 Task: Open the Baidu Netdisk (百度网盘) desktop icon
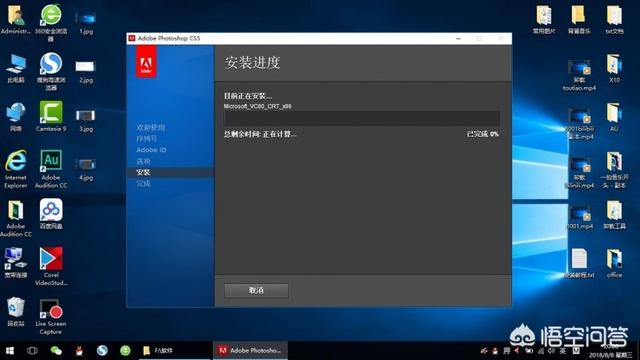coord(51,214)
